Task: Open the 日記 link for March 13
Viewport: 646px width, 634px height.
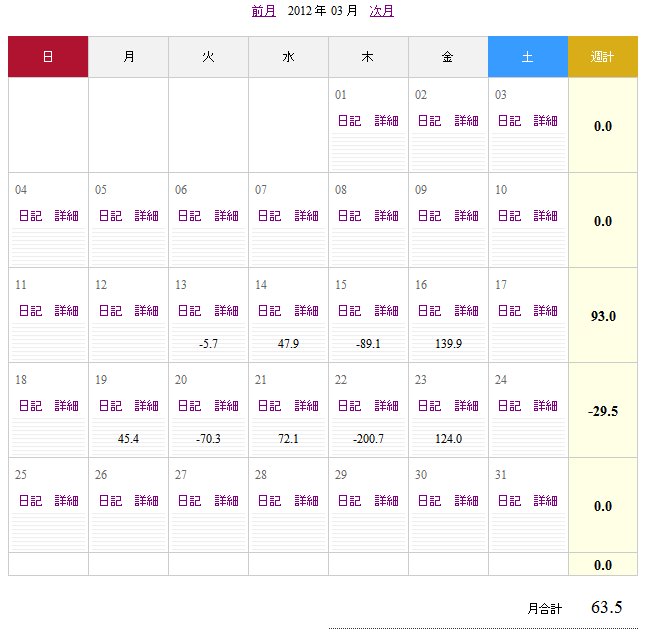Action: [x=190, y=311]
